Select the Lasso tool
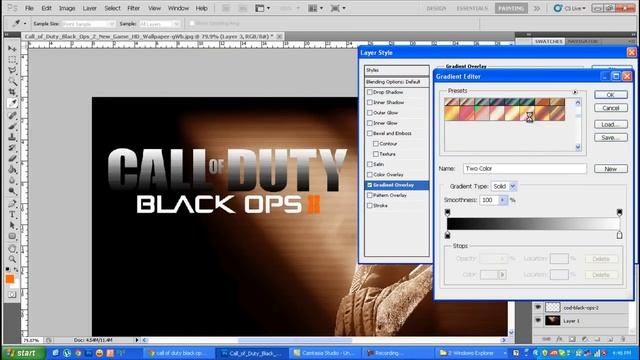Viewport: 640px width, 360px height. (x=12, y=70)
